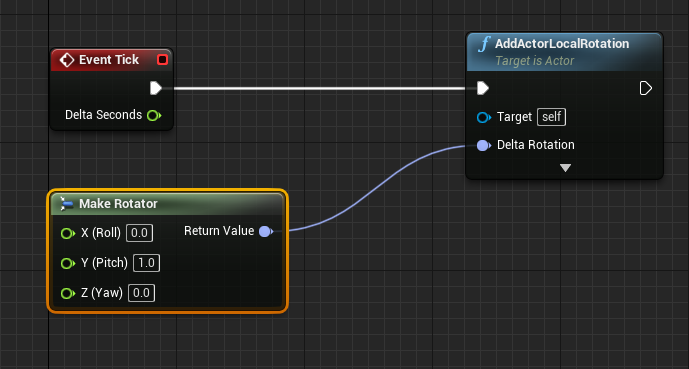Click the Y (Pitch) value field

(x=146, y=263)
